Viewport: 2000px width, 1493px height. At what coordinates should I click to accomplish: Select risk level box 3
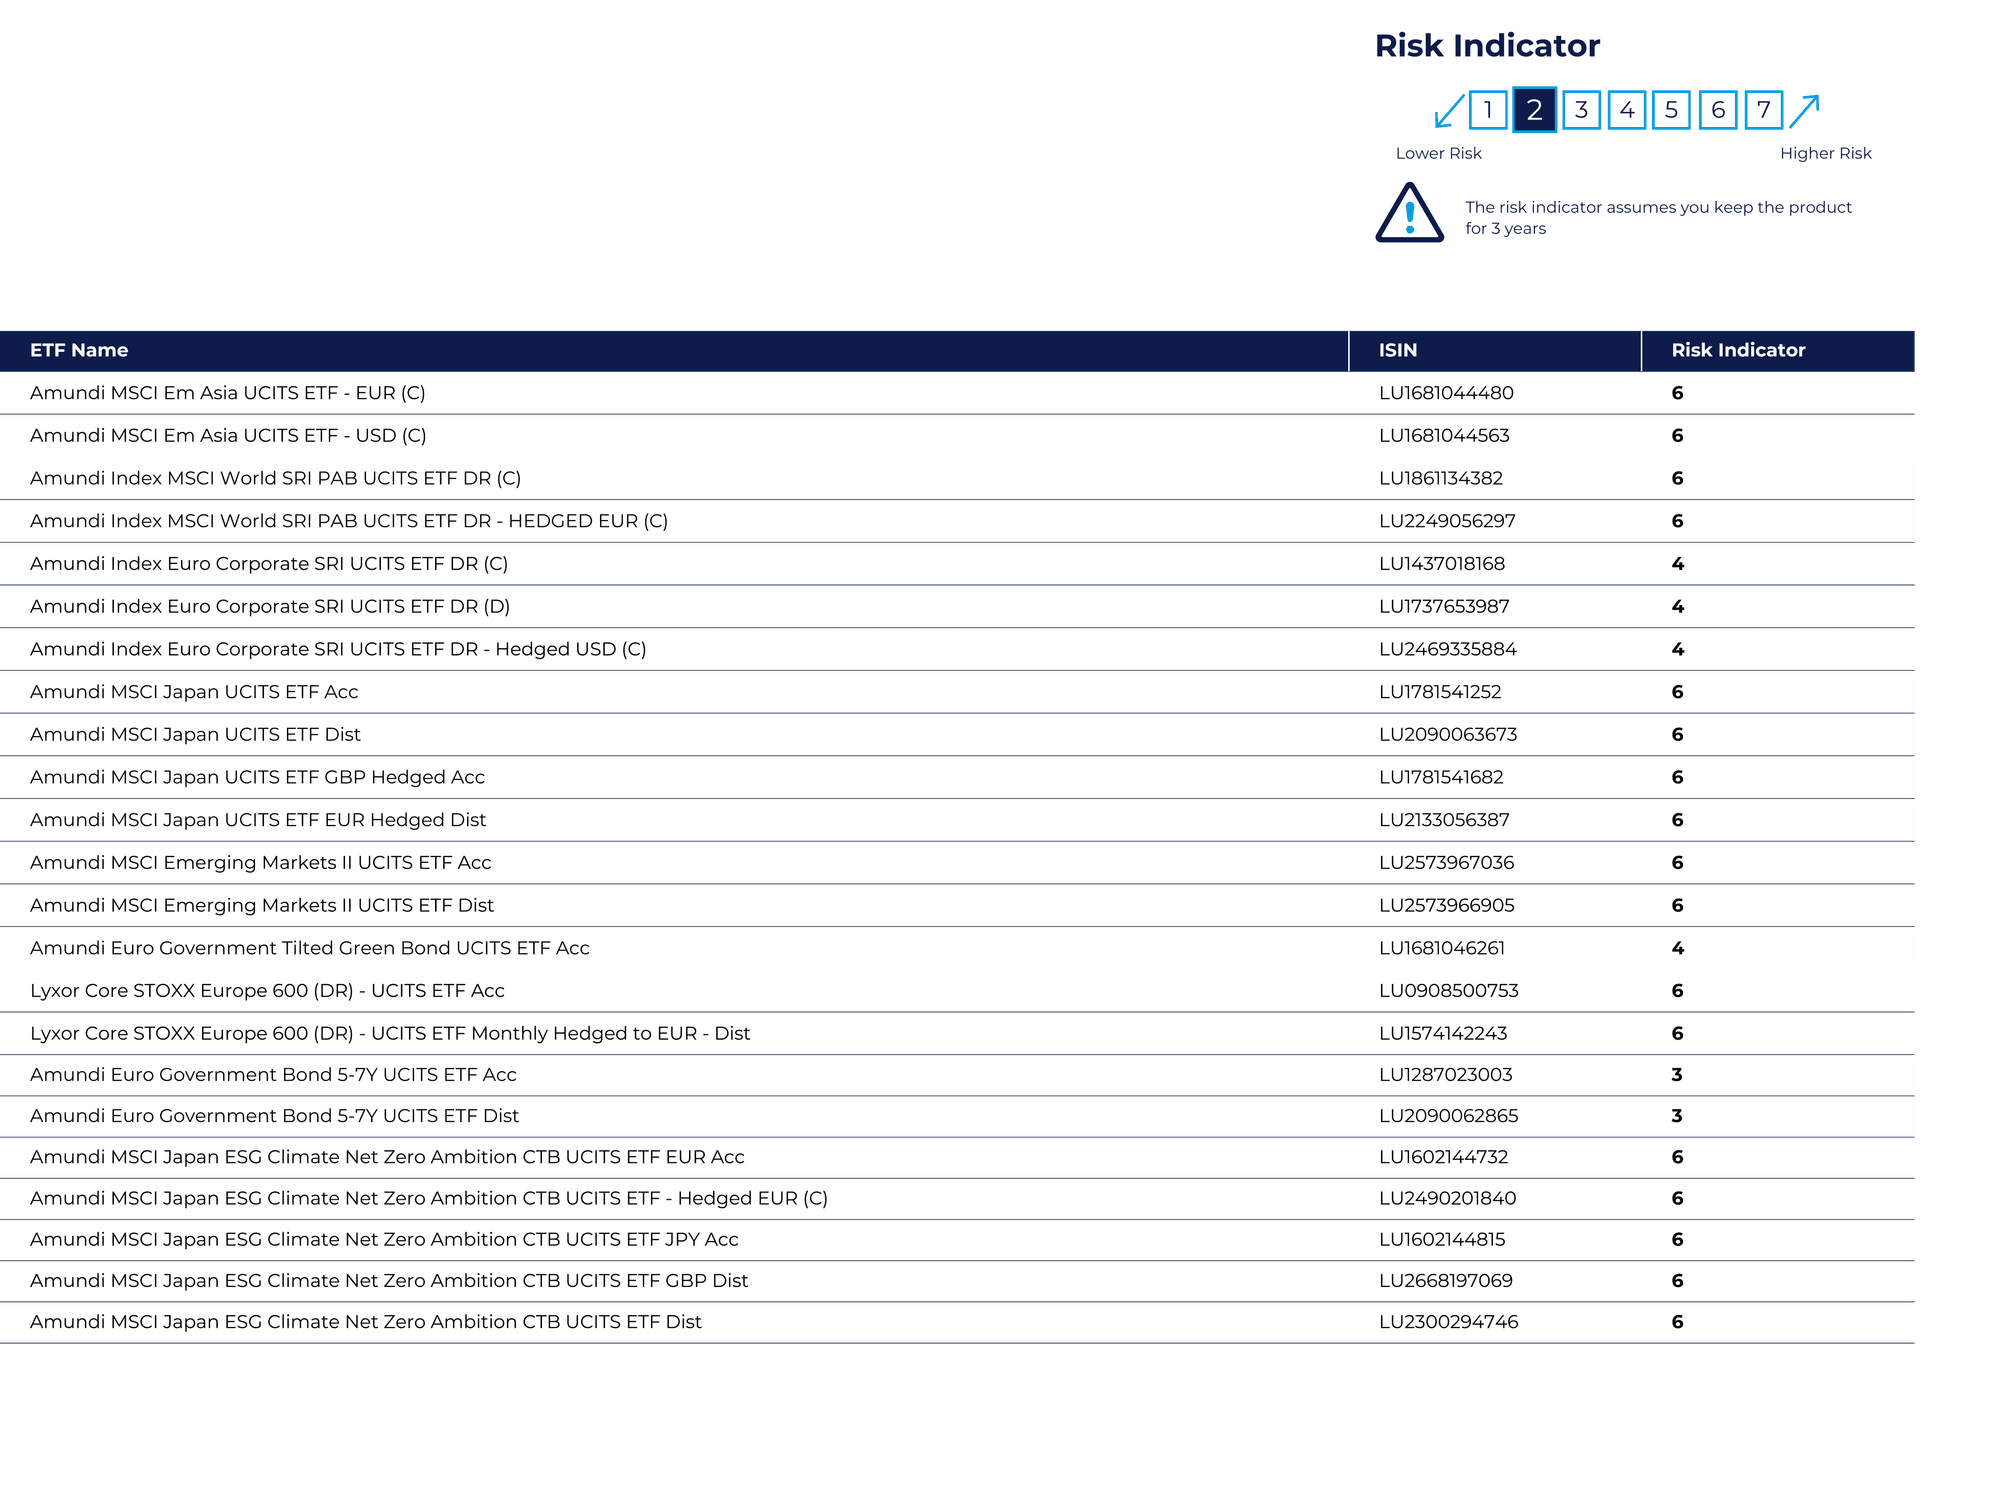tap(1581, 110)
